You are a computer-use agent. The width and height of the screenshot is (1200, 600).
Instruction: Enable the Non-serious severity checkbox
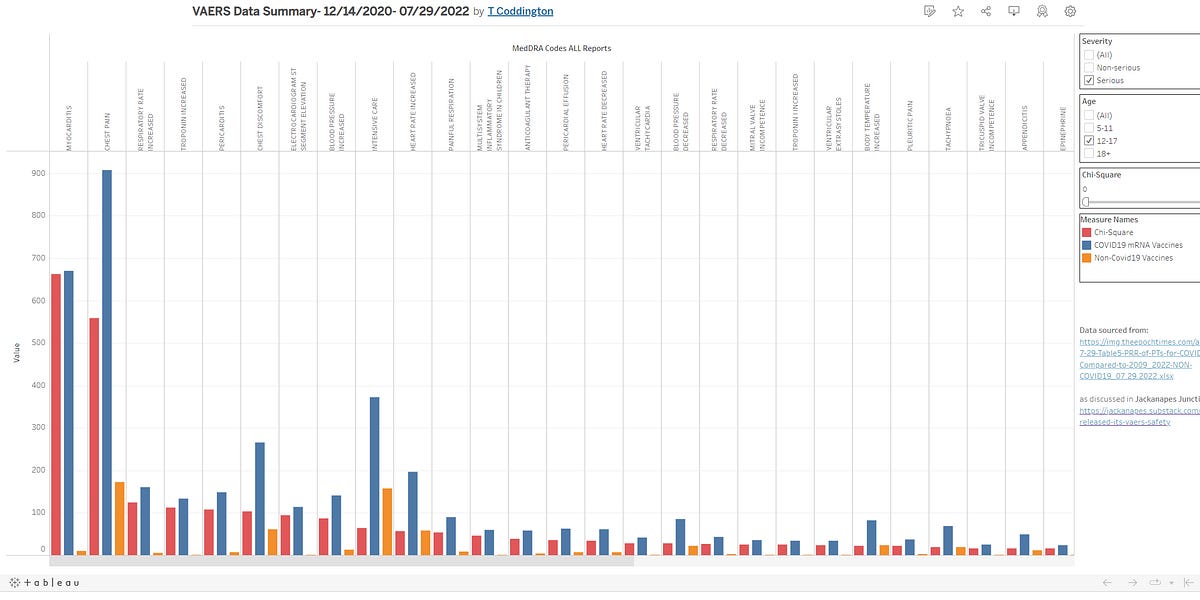[1088, 66]
